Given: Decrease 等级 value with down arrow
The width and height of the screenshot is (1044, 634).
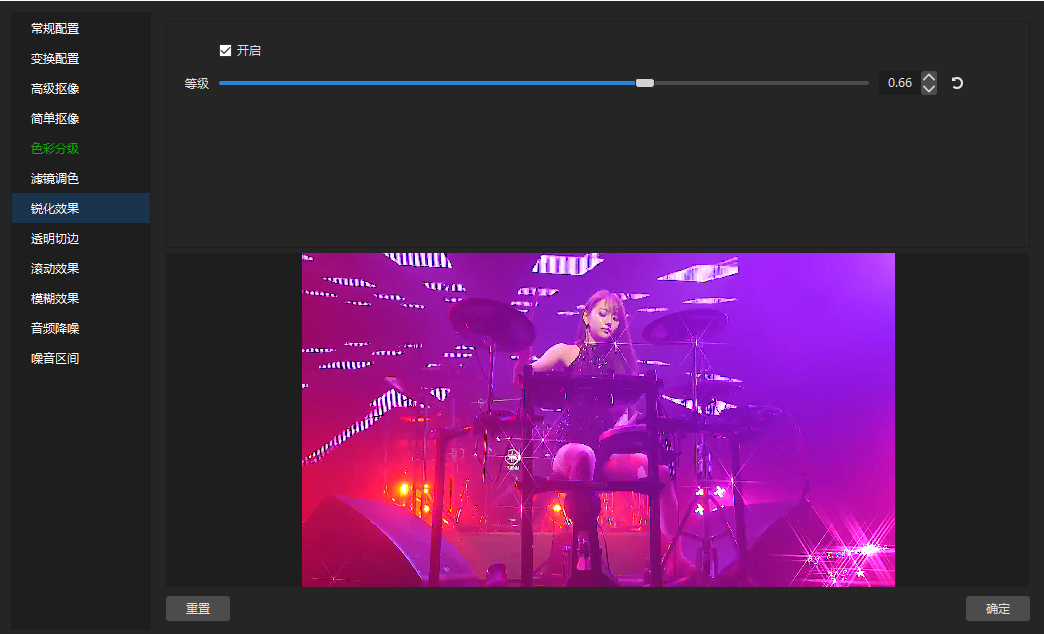Looking at the screenshot, I should point(929,89).
